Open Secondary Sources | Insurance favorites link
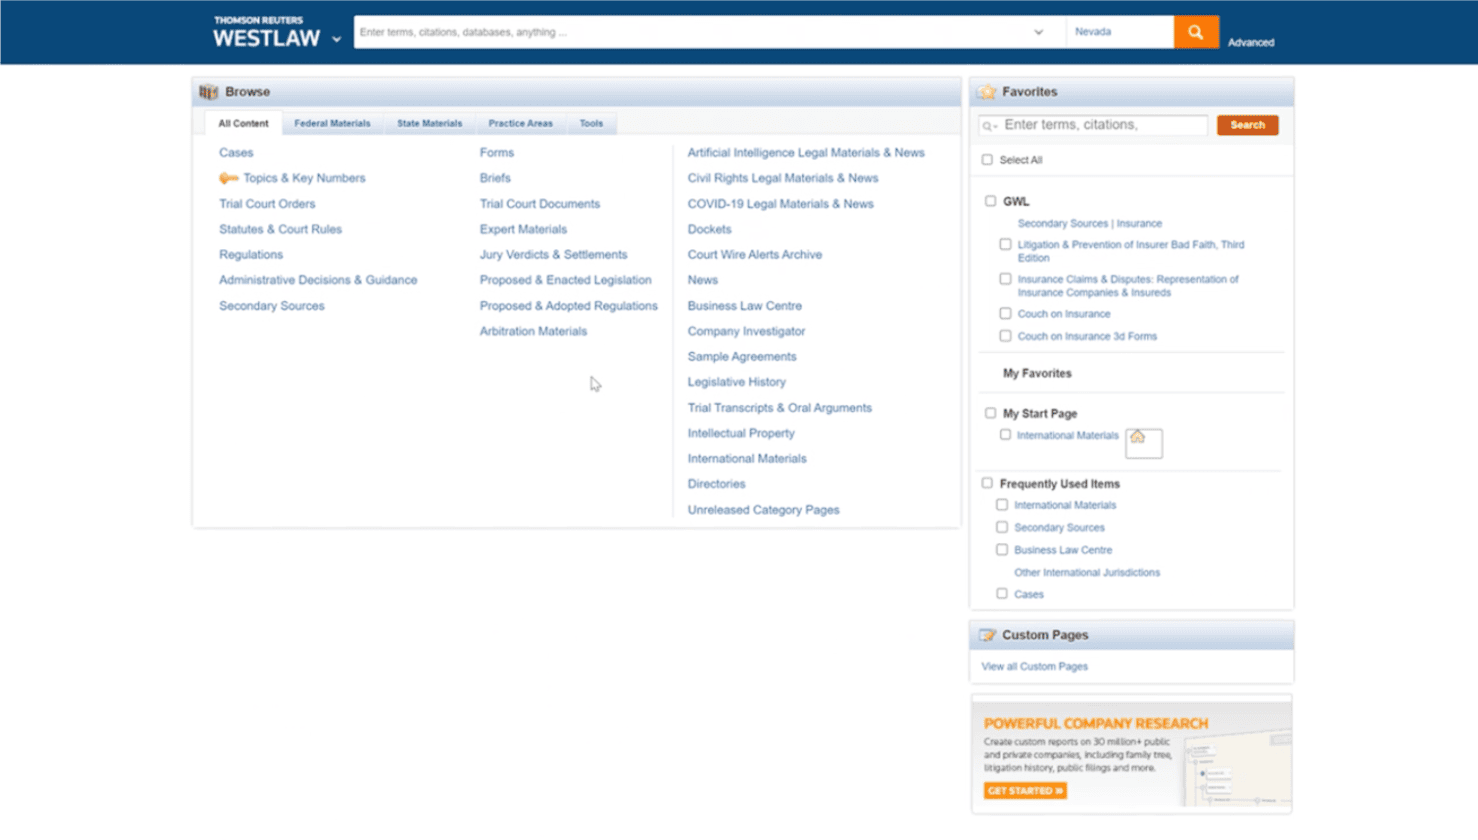Image resolution: width=1478 pixels, height=840 pixels. tap(1090, 224)
